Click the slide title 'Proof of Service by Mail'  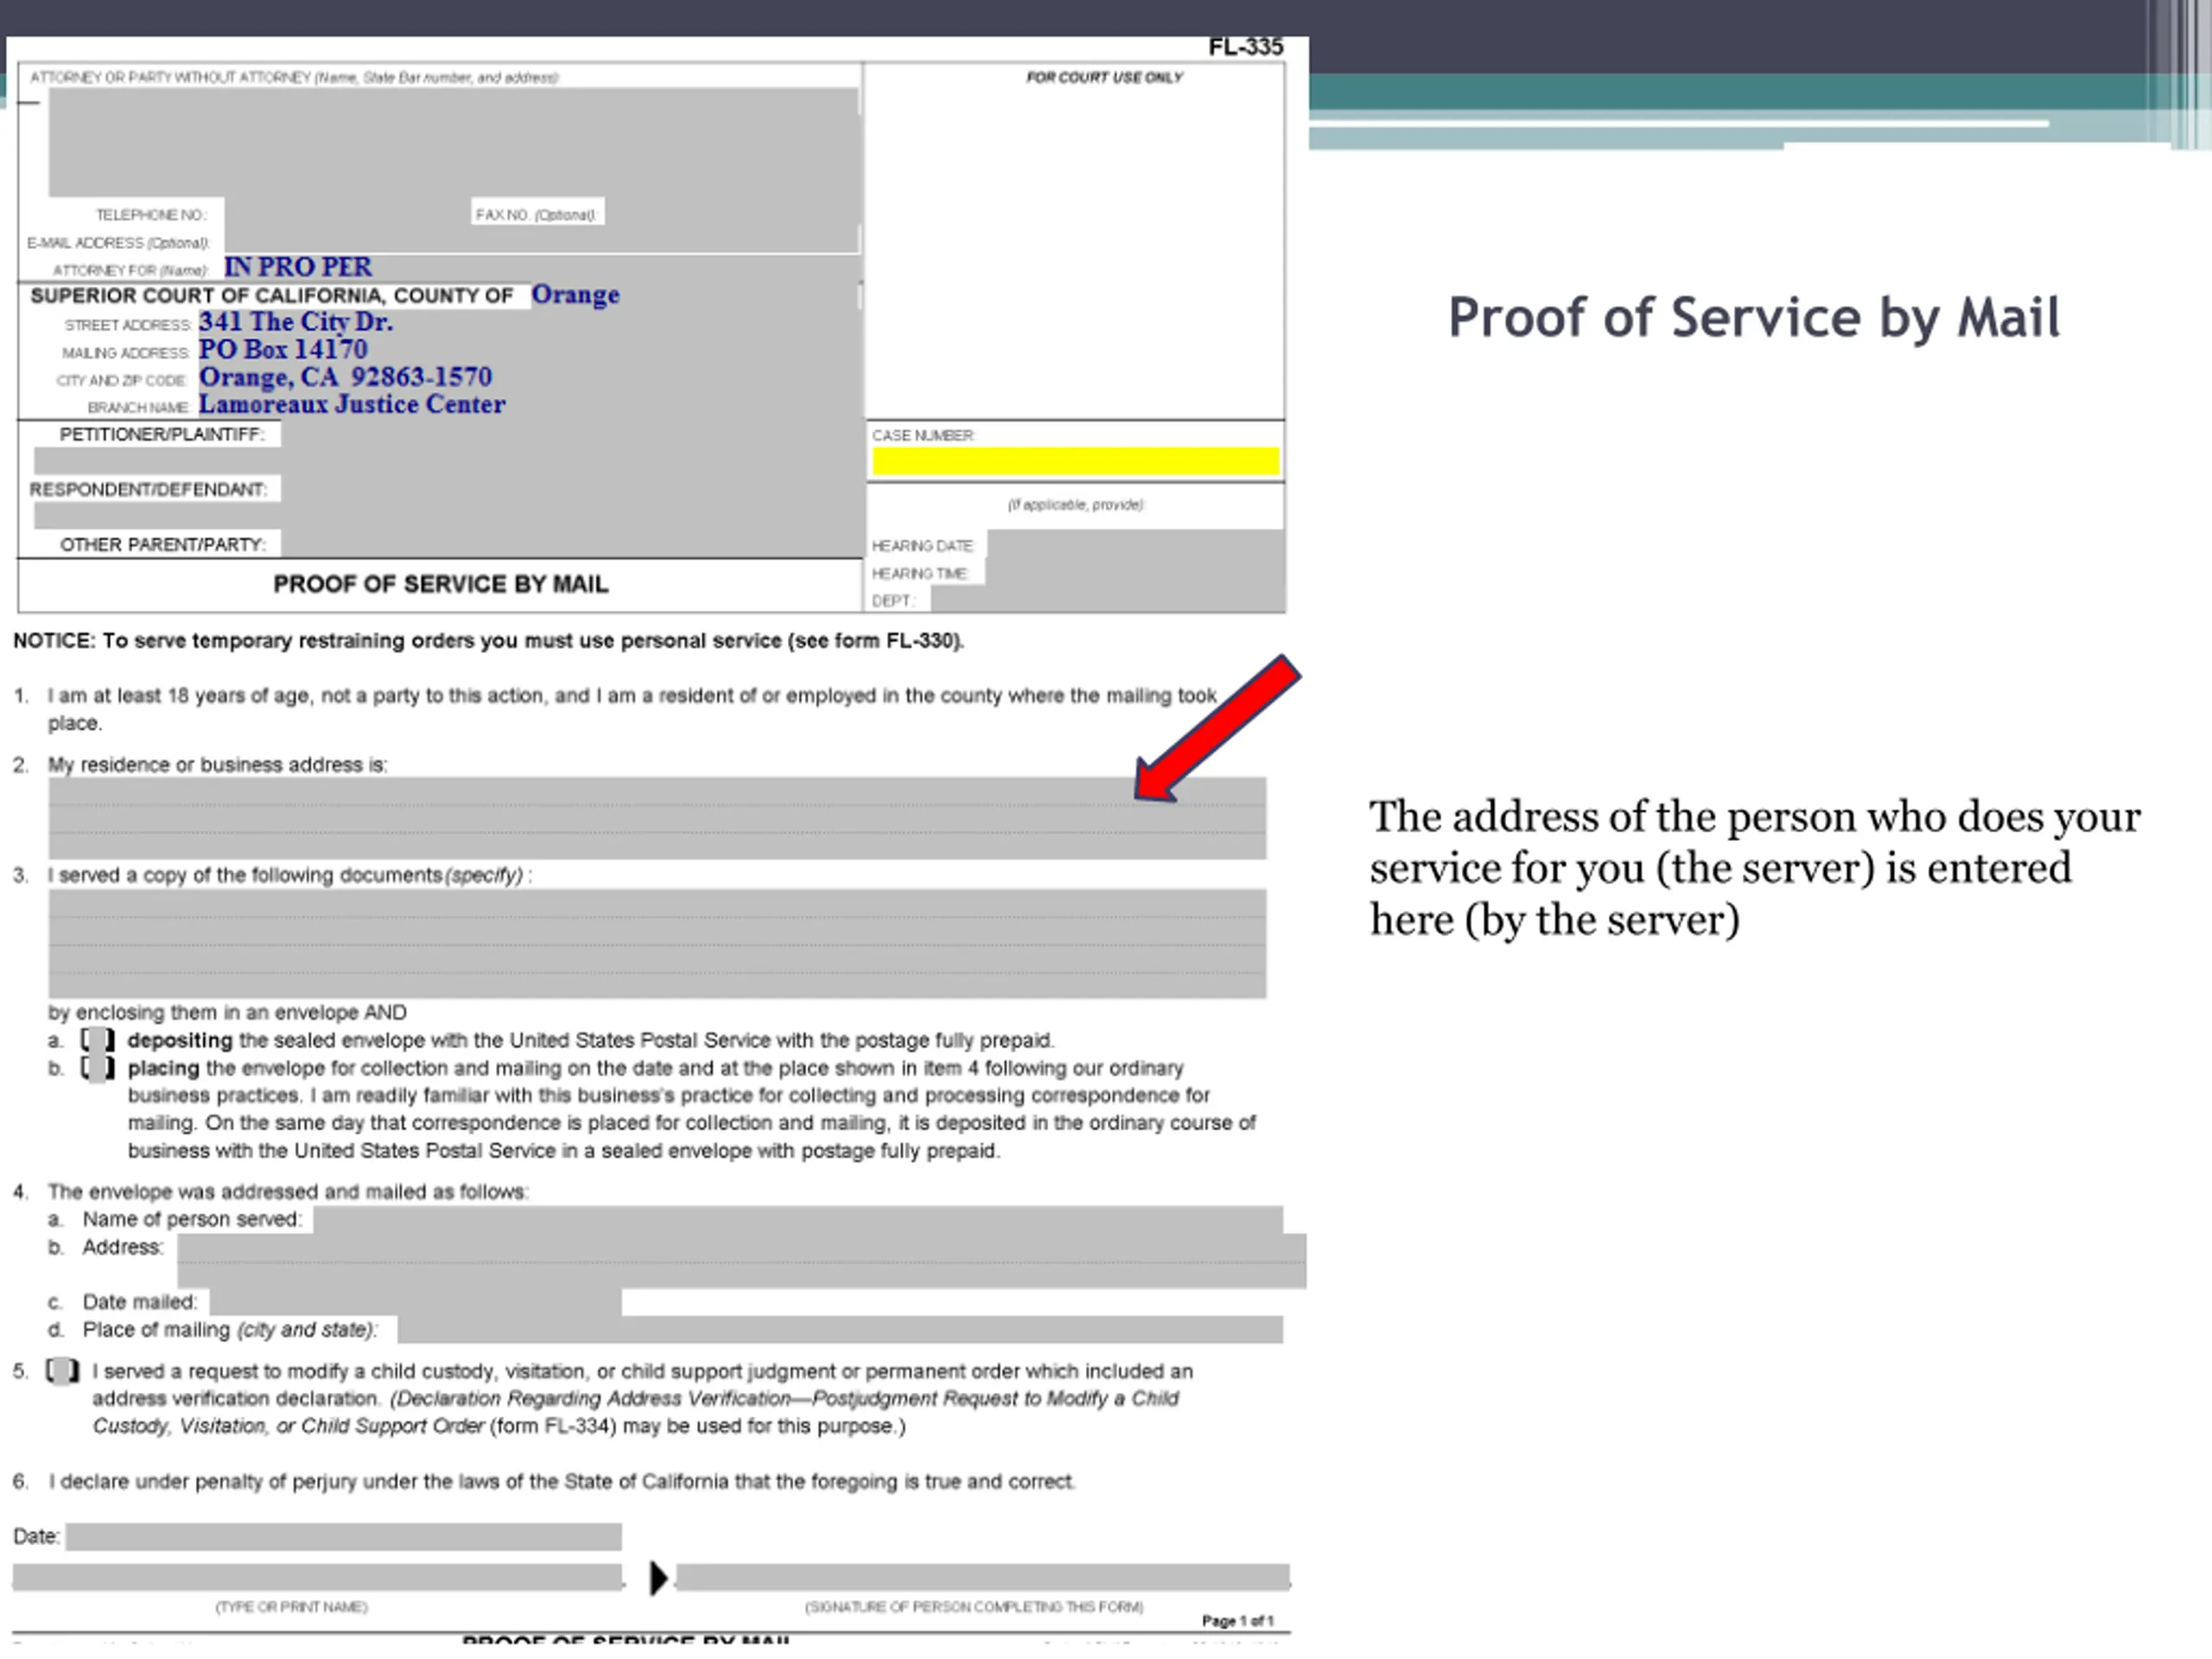(1754, 318)
